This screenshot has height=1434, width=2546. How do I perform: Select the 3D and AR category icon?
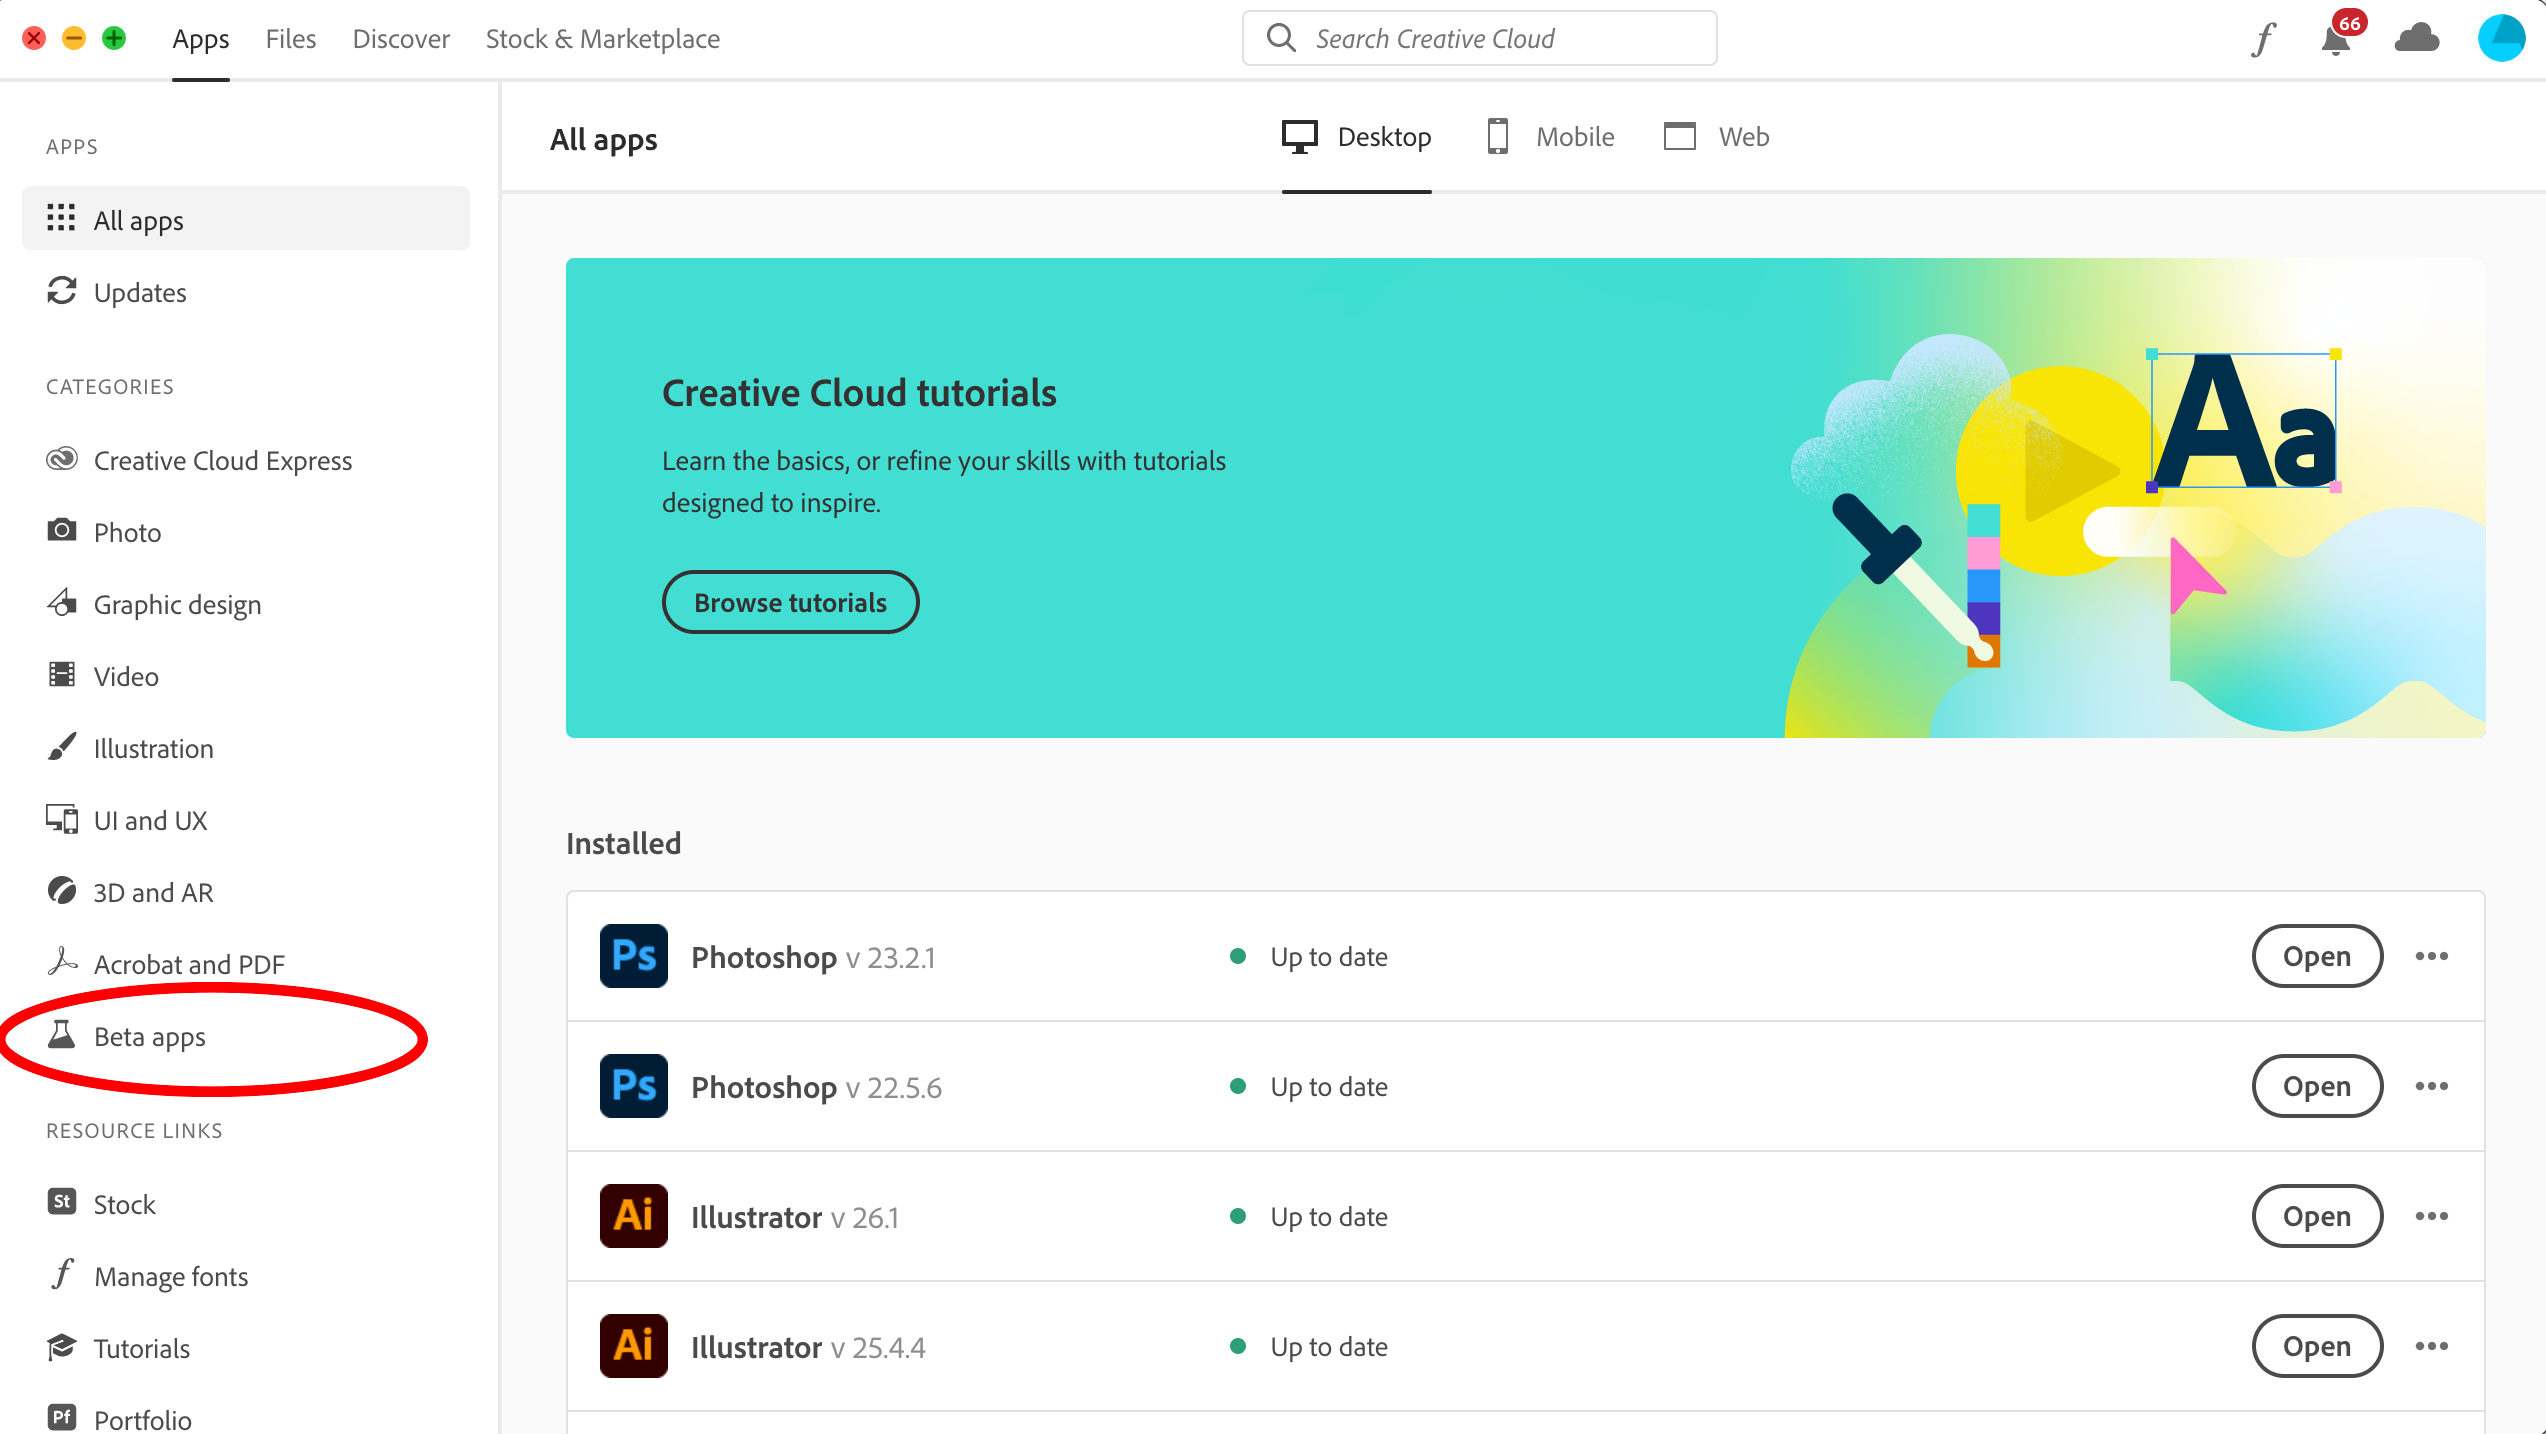pos(61,891)
